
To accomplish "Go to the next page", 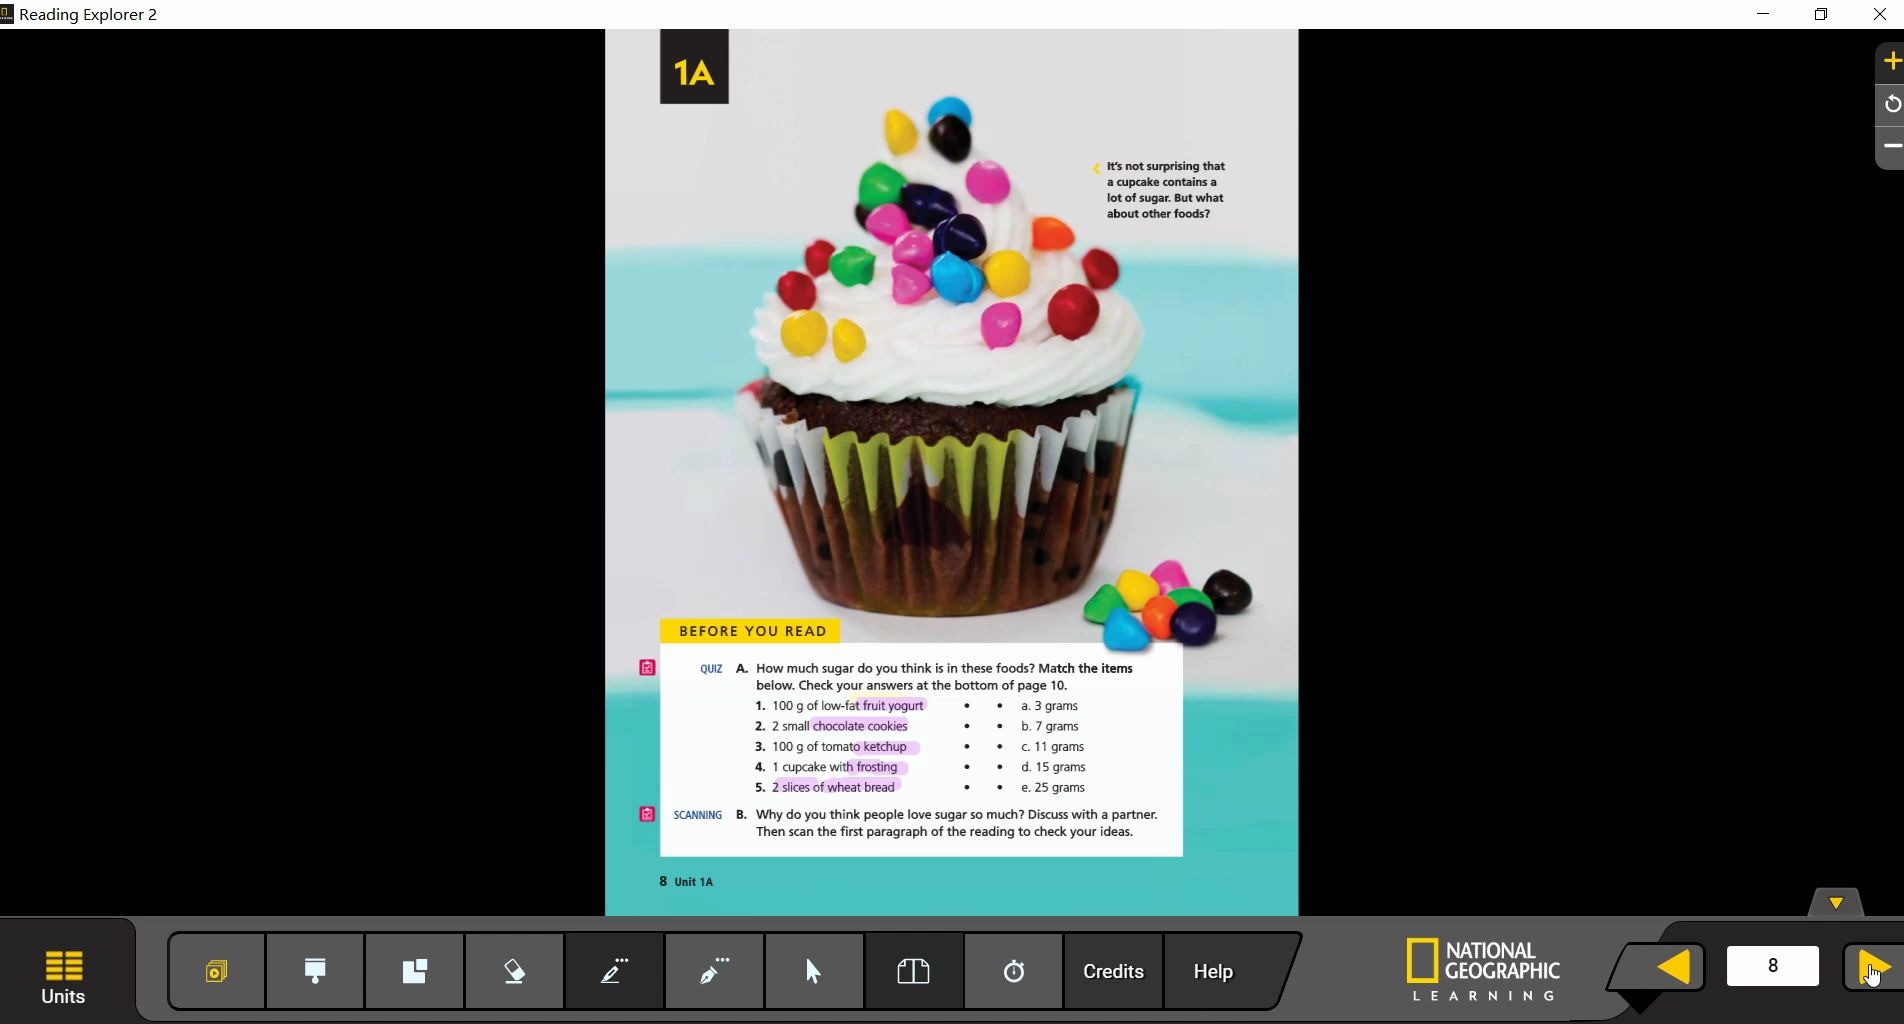I will click(x=1874, y=967).
